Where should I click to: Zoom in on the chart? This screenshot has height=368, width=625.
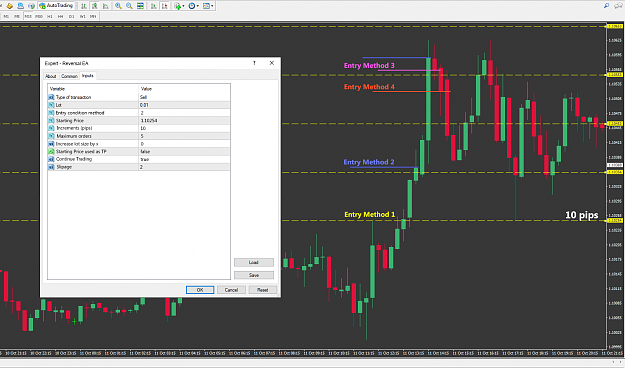(x=118, y=6)
